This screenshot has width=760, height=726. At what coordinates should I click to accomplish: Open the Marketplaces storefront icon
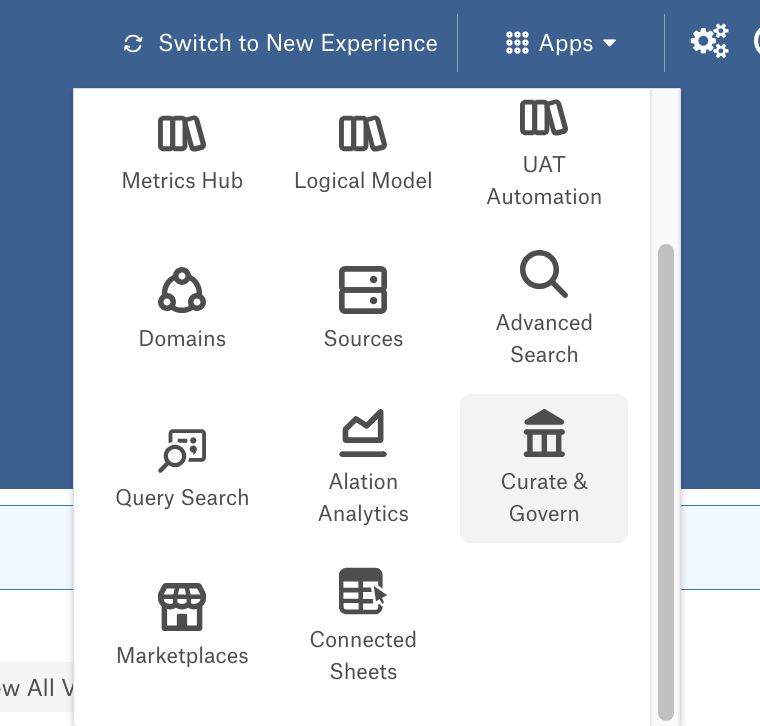point(182,607)
